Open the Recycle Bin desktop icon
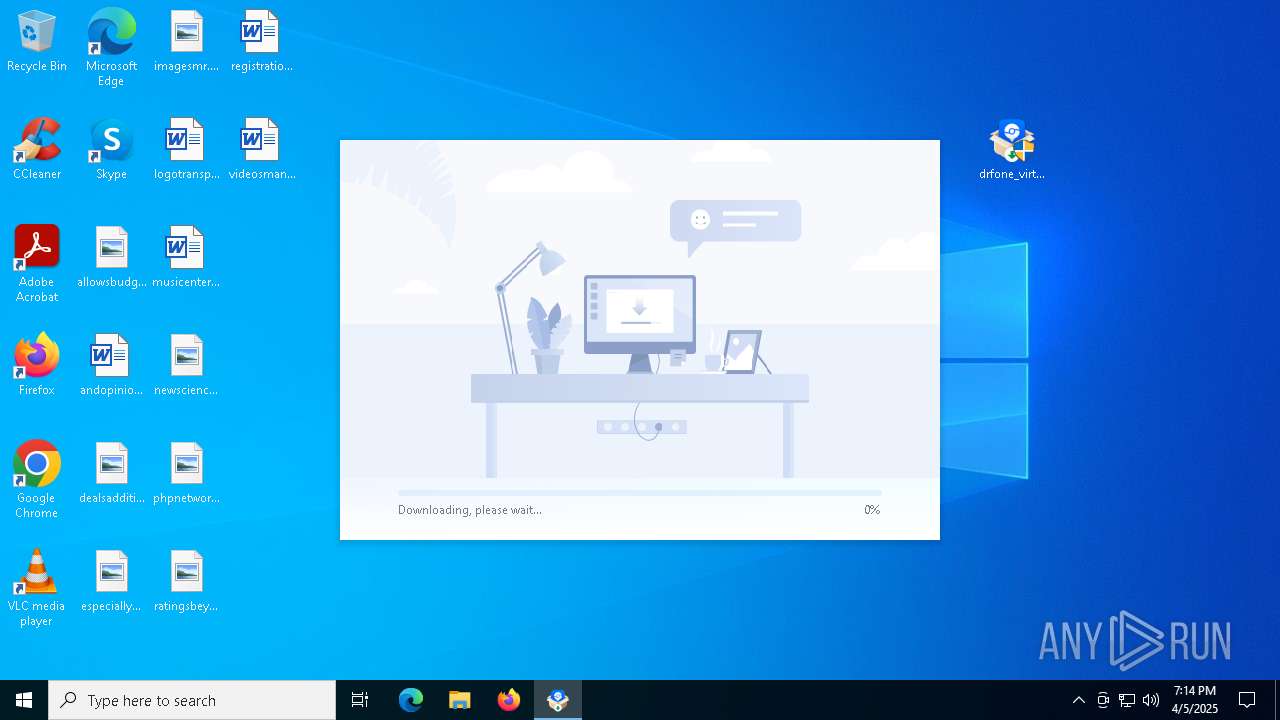The image size is (1280, 720). 37,42
